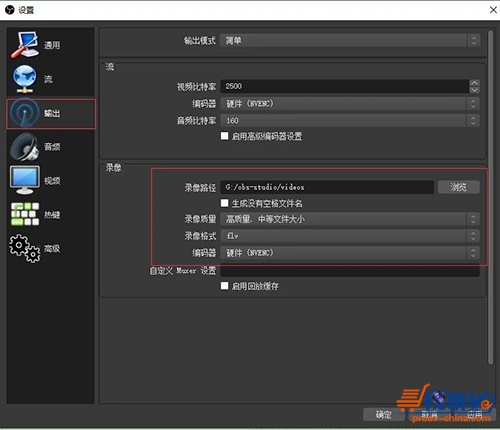This screenshot has height=430, width=500.
Task: Click the 确定 confirm button
Action: pyautogui.click(x=383, y=414)
